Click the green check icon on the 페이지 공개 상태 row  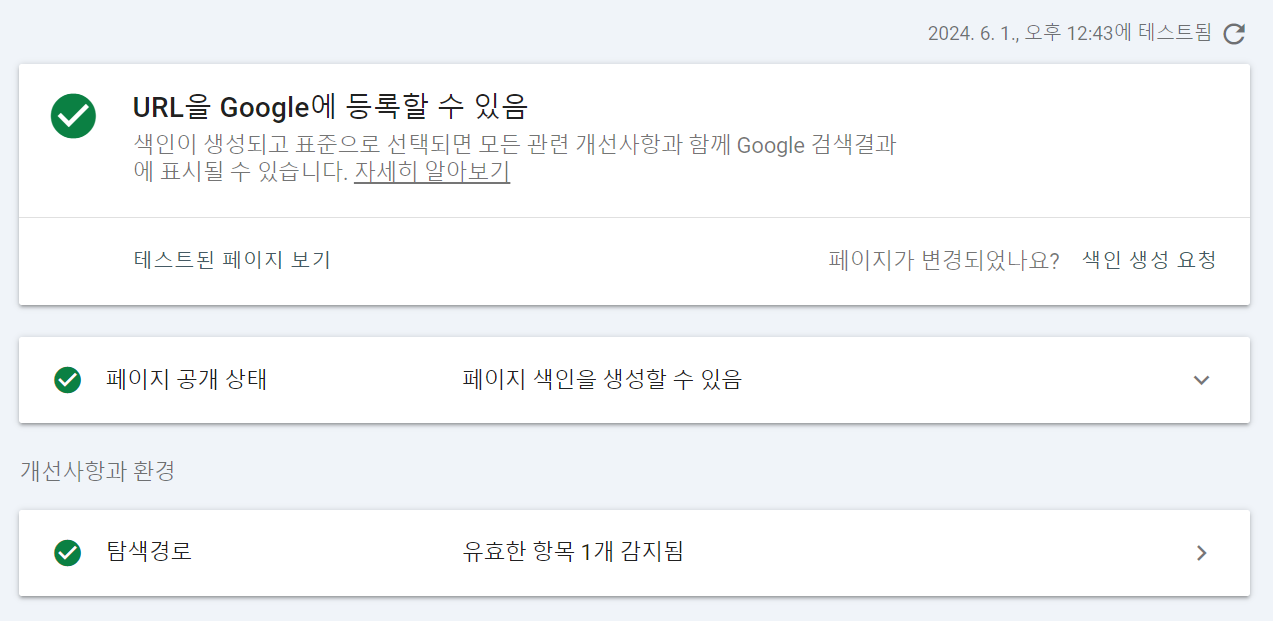[68, 380]
